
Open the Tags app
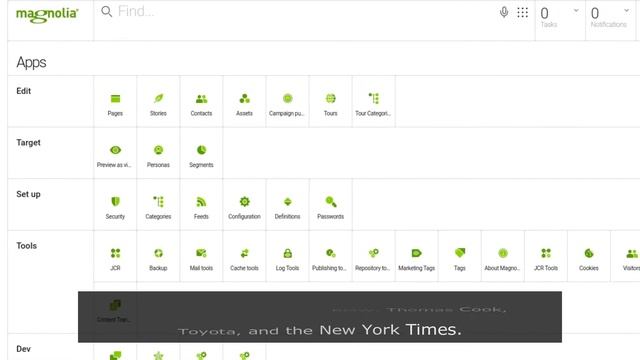(x=460, y=256)
